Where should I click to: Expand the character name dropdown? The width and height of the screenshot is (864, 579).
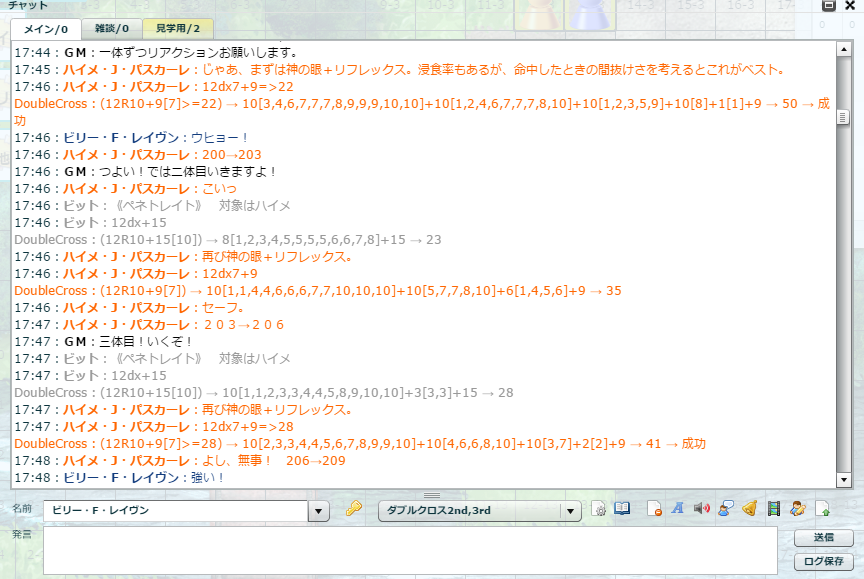(x=319, y=511)
